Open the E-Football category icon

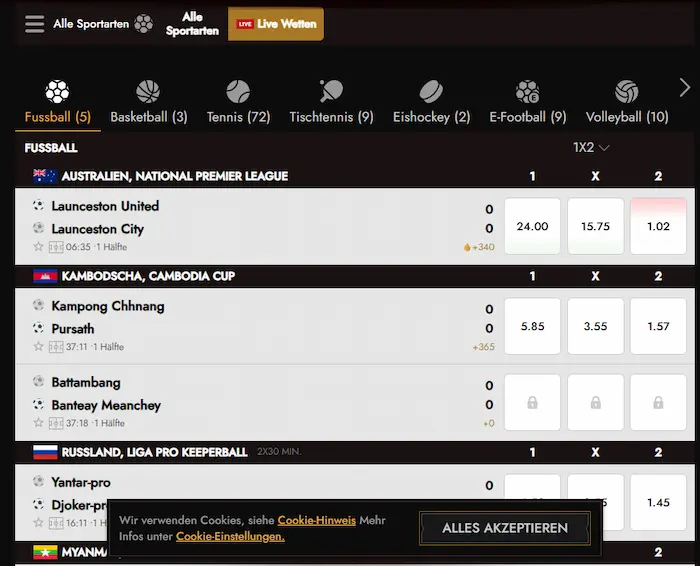click(x=527, y=93)
